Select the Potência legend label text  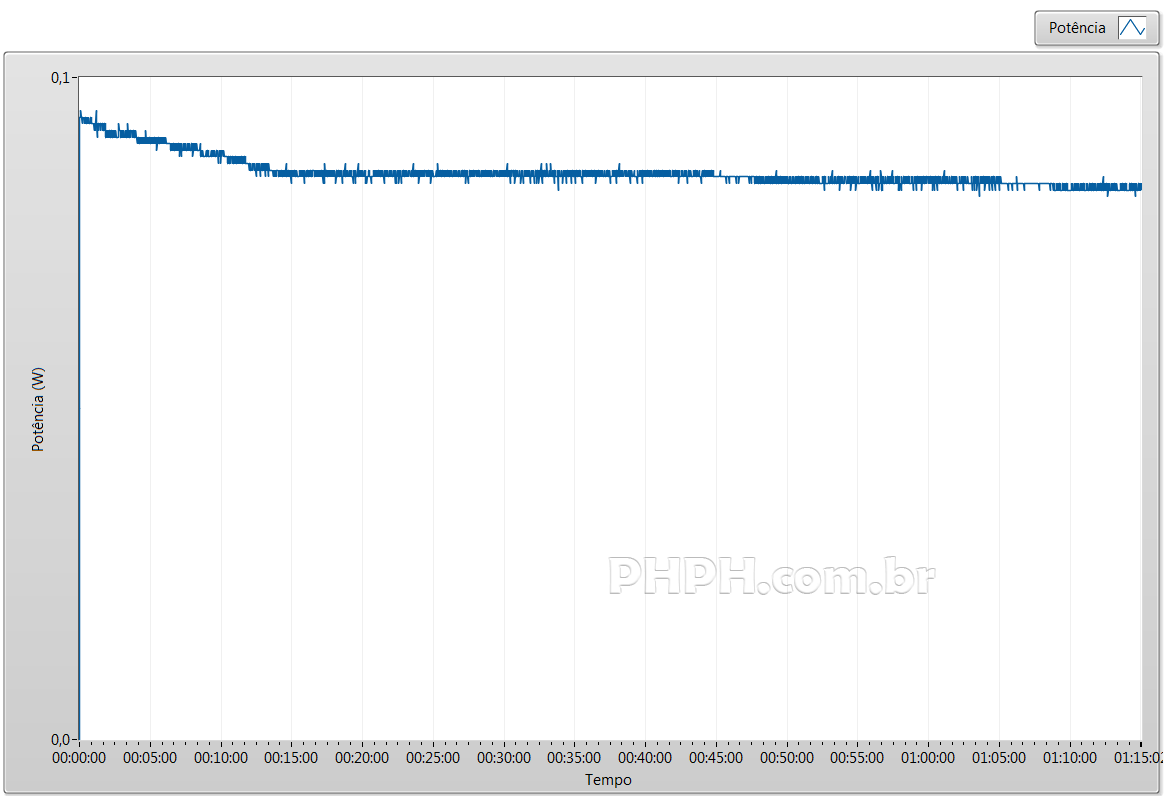click(x=1077, y=28)
